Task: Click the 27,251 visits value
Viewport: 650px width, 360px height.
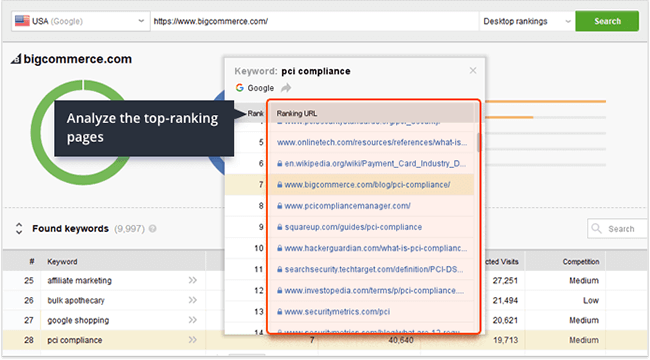Action: 505,280
